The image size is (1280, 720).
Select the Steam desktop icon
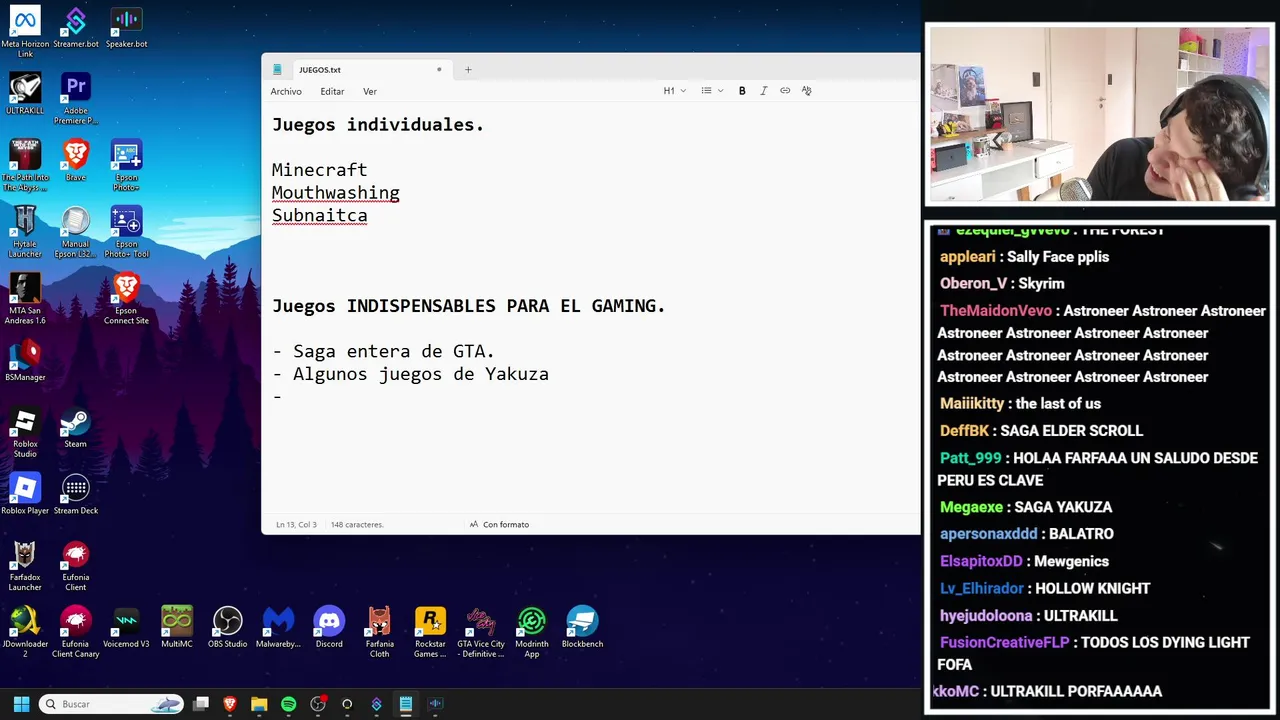coord(76,427)
